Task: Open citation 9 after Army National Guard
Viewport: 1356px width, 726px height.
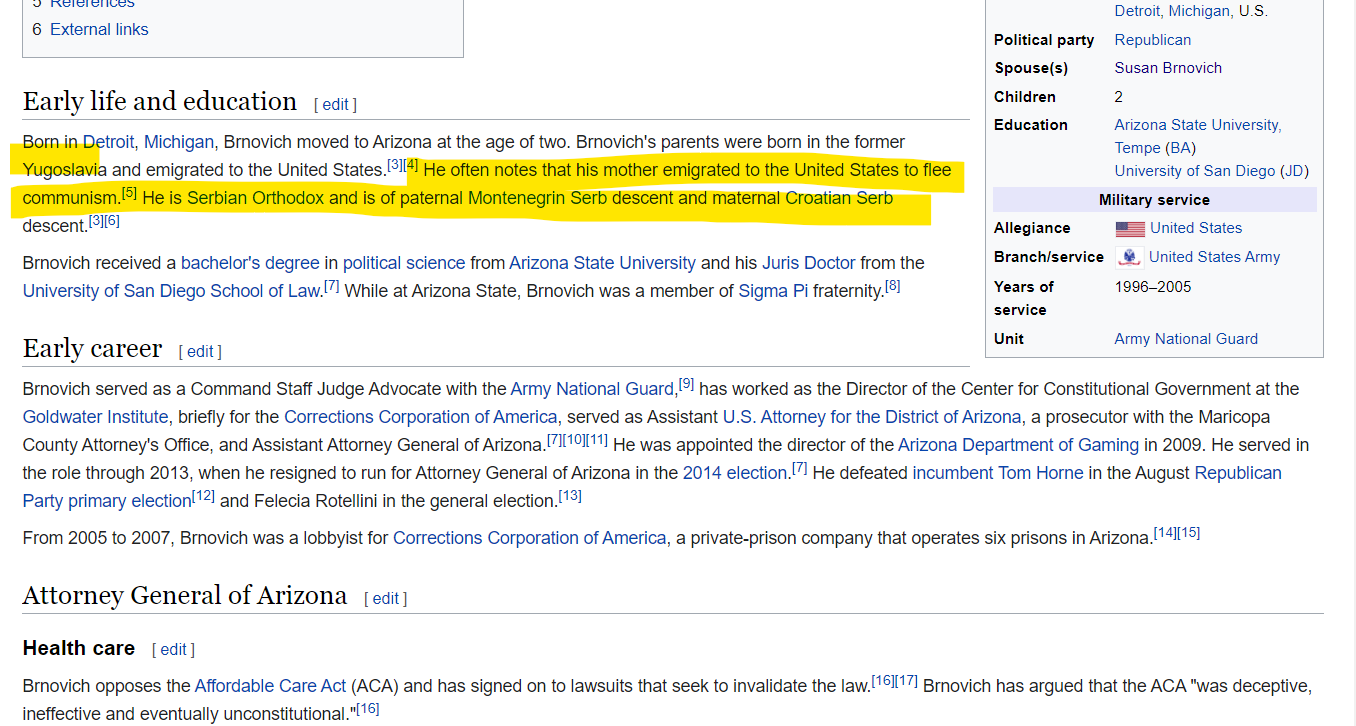Action: tap(686, 383)
